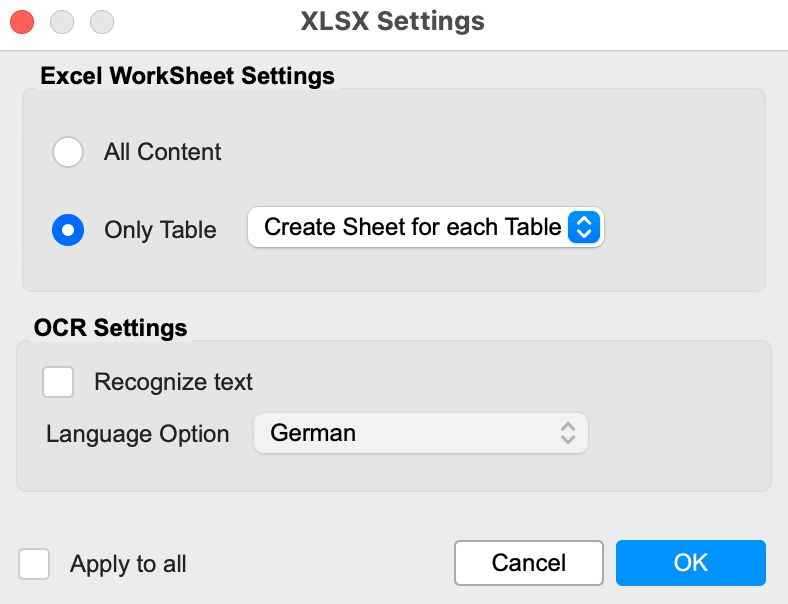Click the Recognize text label
This screenshot has height=604, width=788.
pyautogui.click(x=173, y=382)
